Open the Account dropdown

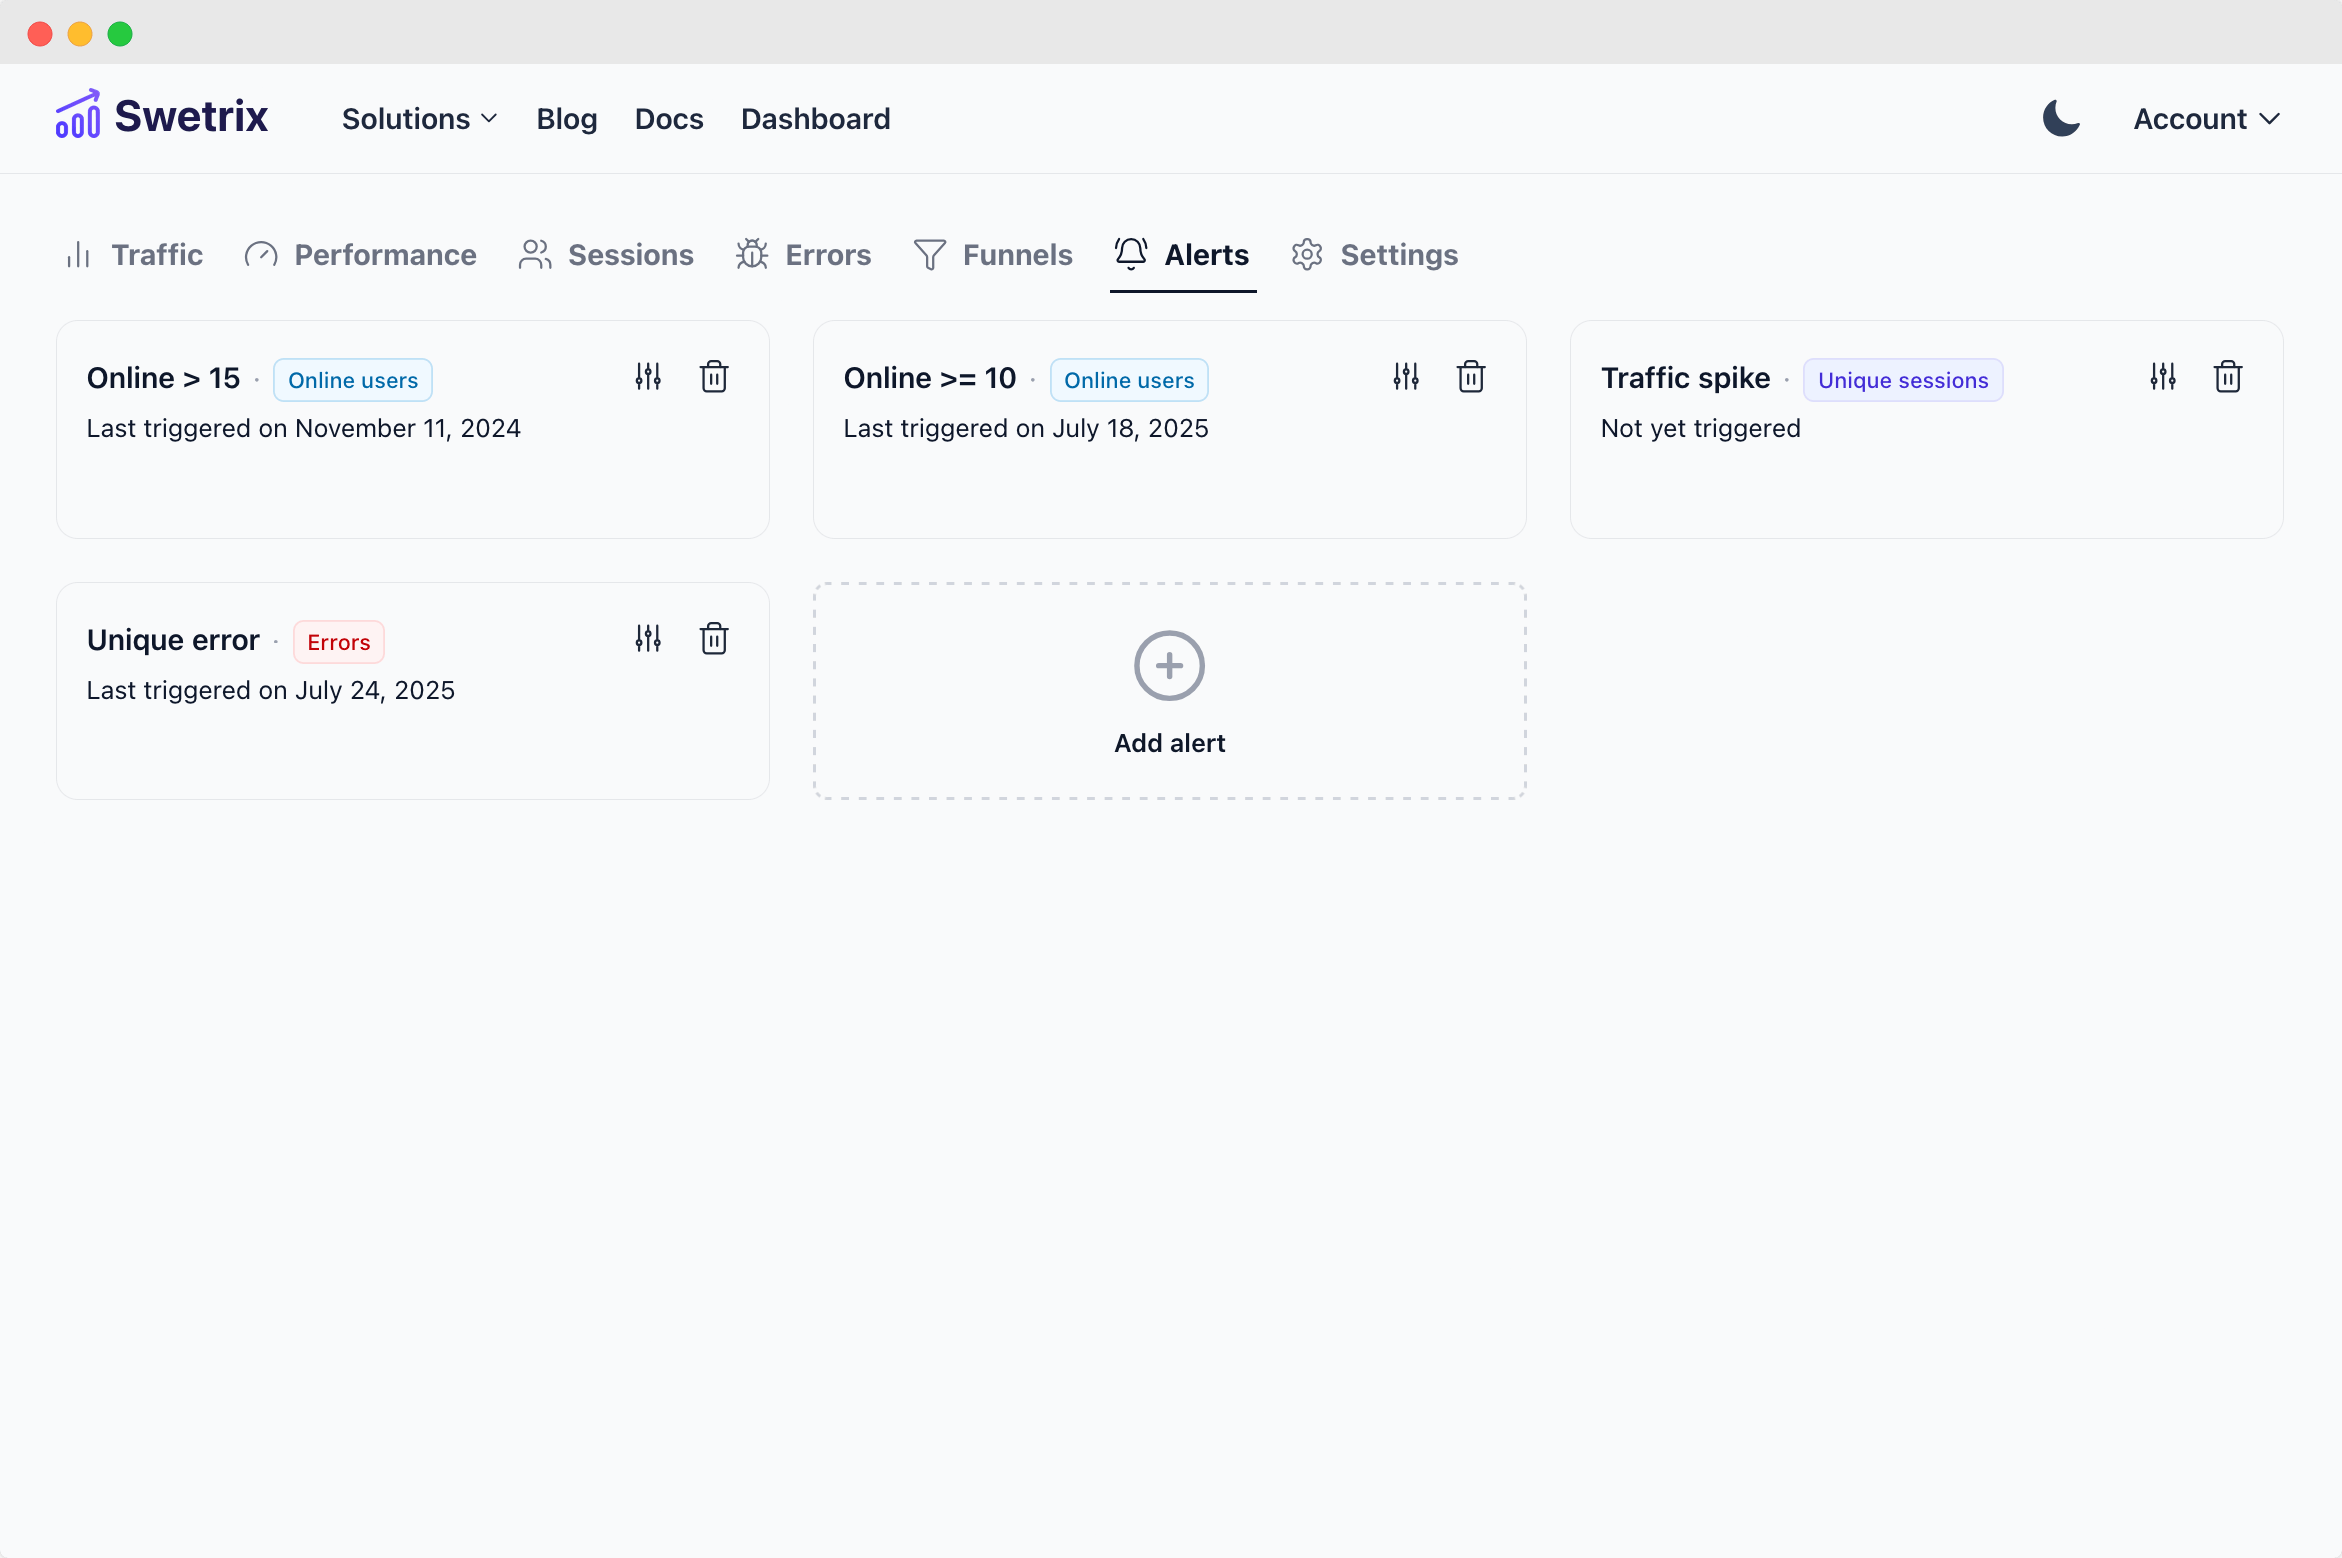(2206, 119)
